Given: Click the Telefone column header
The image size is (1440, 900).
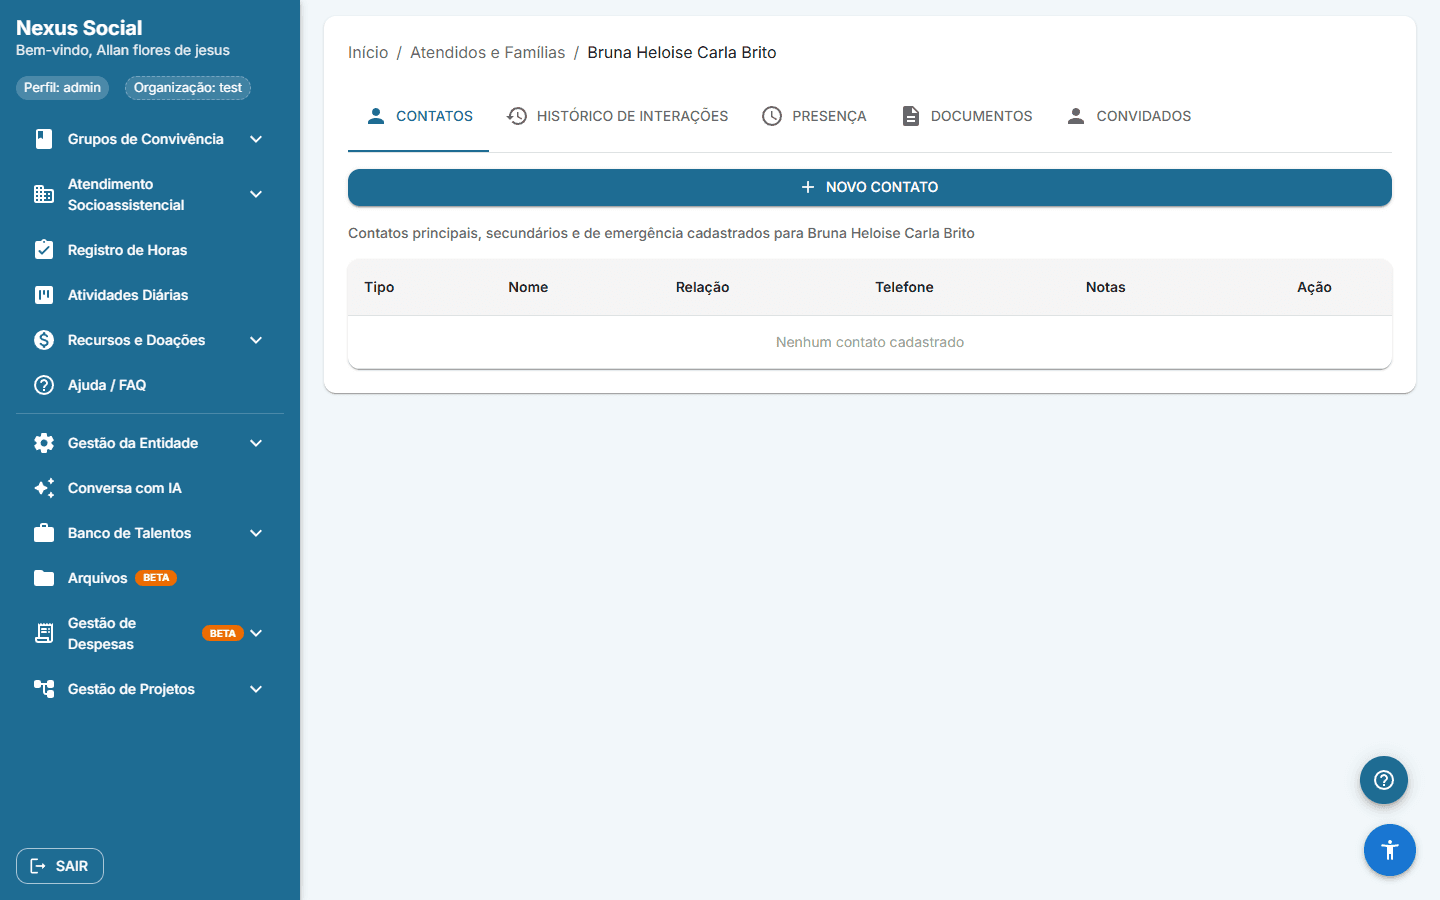Looking at the screenshot, I should (904, 287).
